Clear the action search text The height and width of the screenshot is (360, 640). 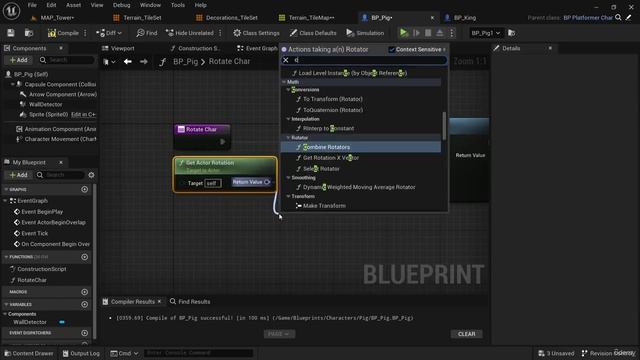coord(286,60)
